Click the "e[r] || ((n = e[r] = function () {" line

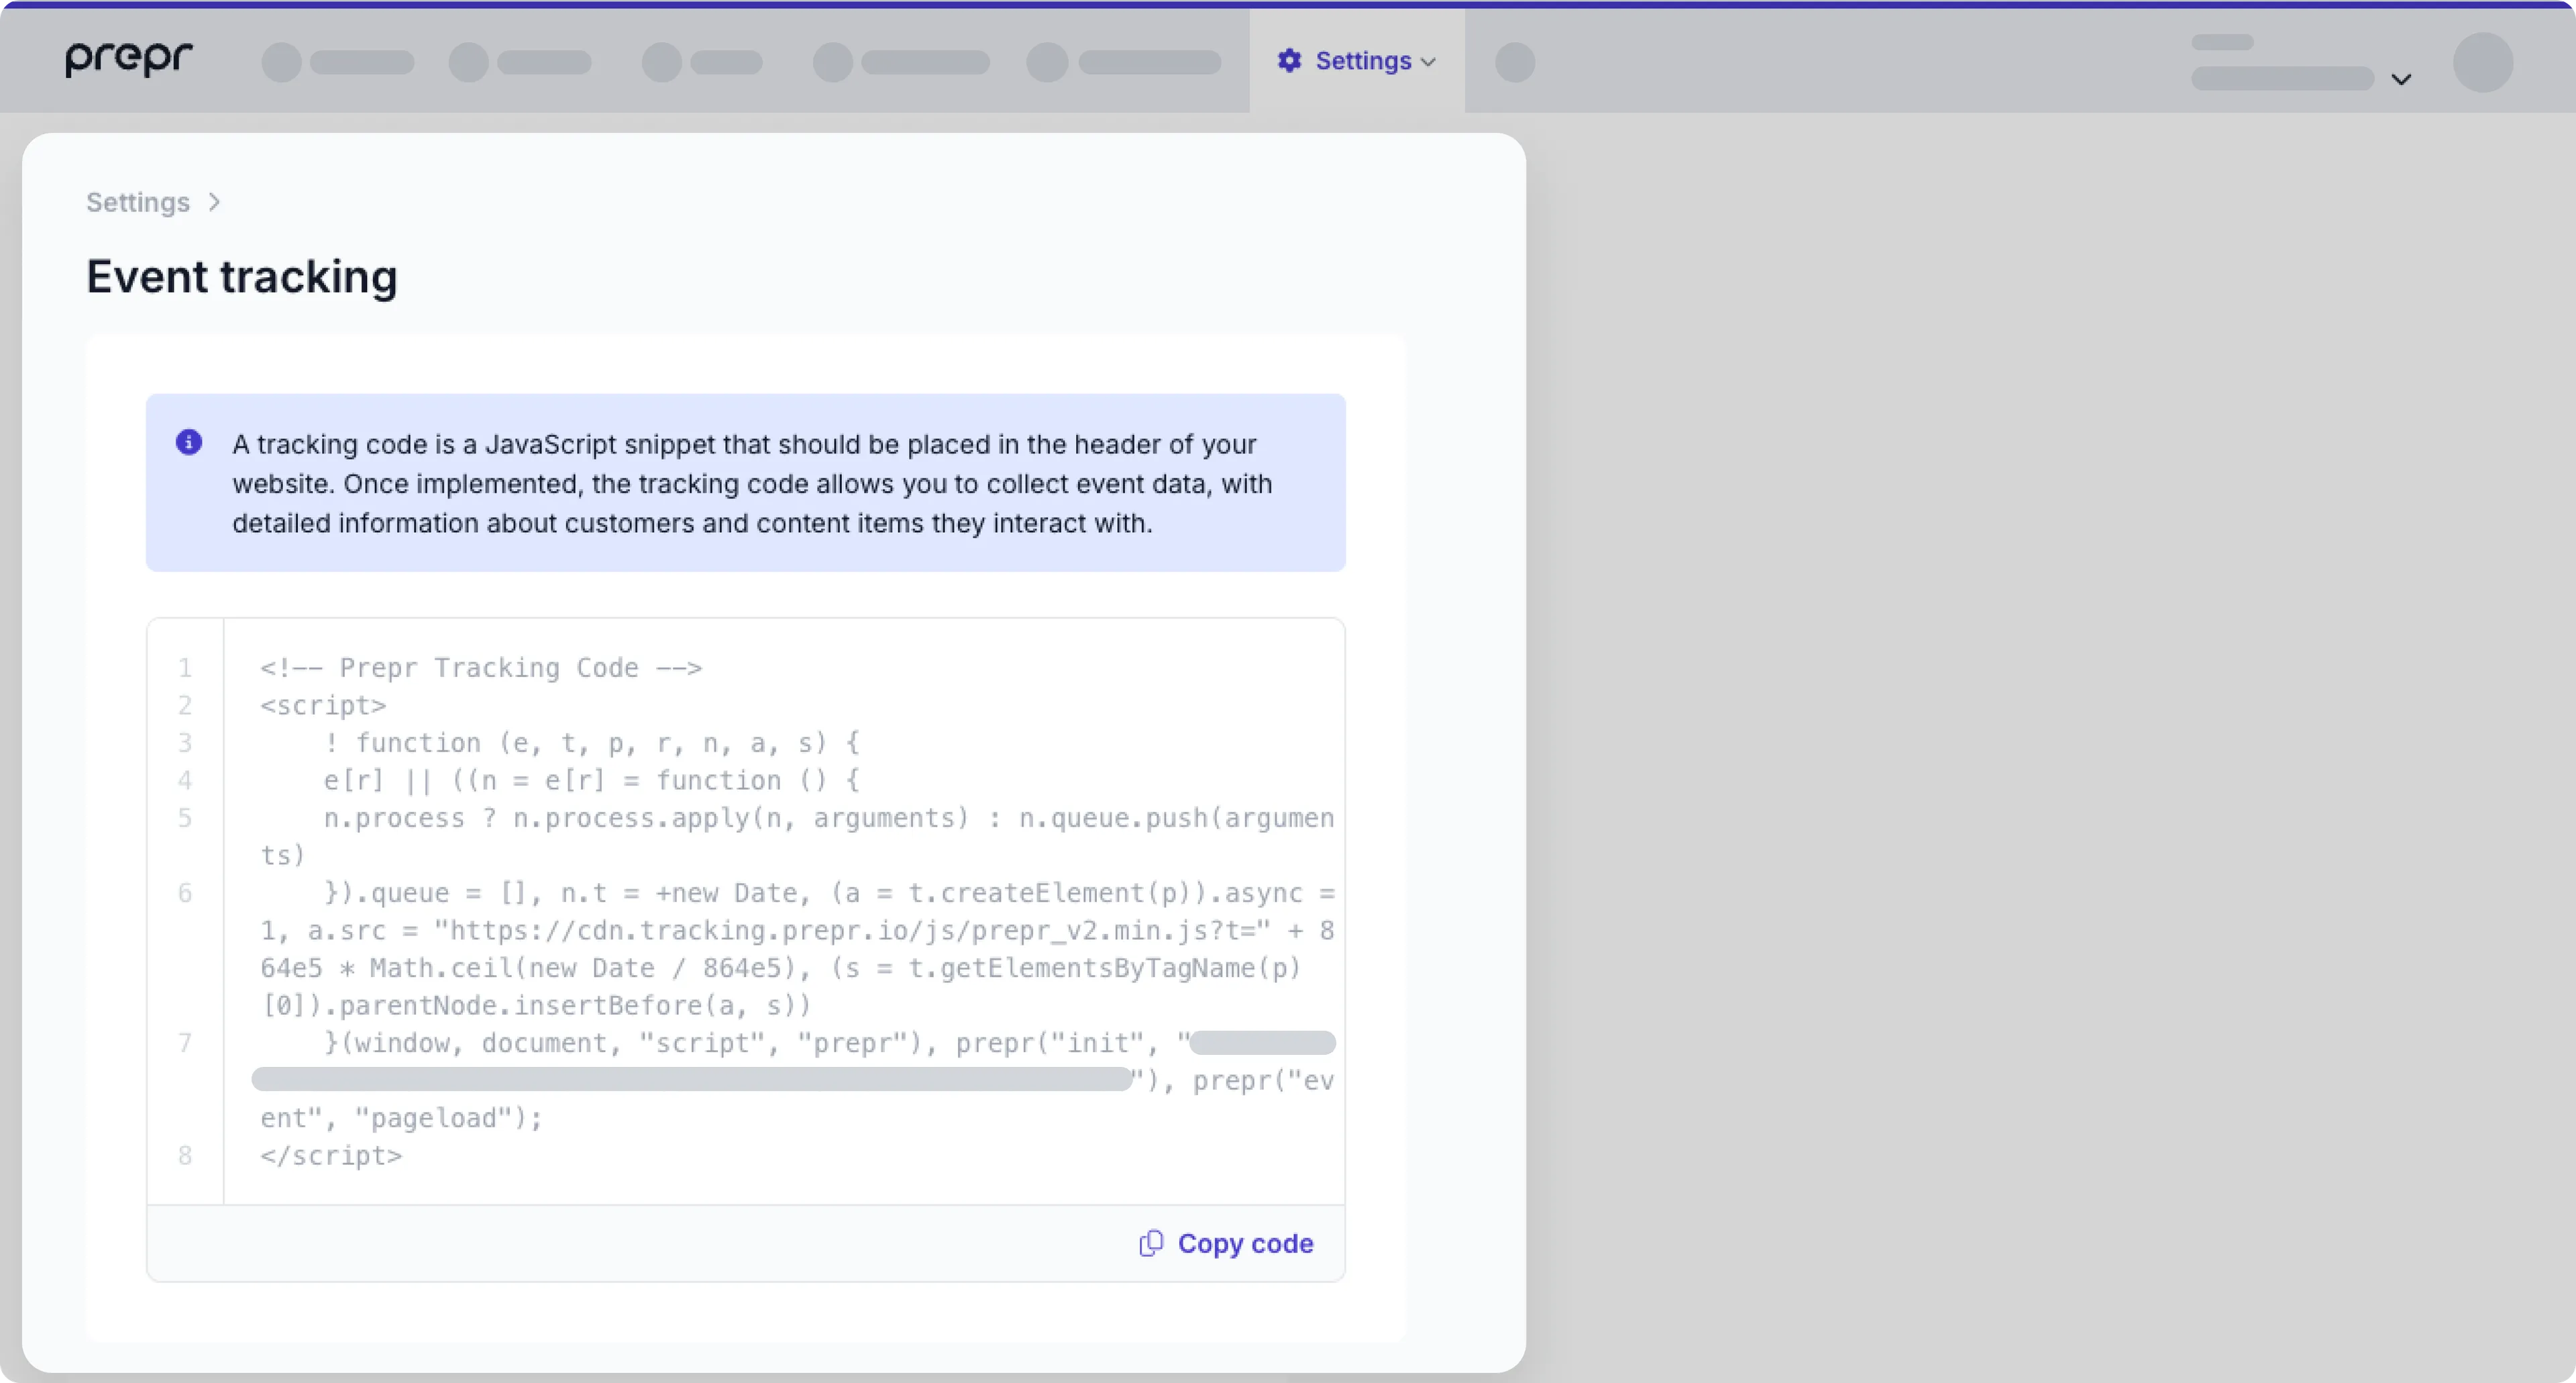point(591,780)
